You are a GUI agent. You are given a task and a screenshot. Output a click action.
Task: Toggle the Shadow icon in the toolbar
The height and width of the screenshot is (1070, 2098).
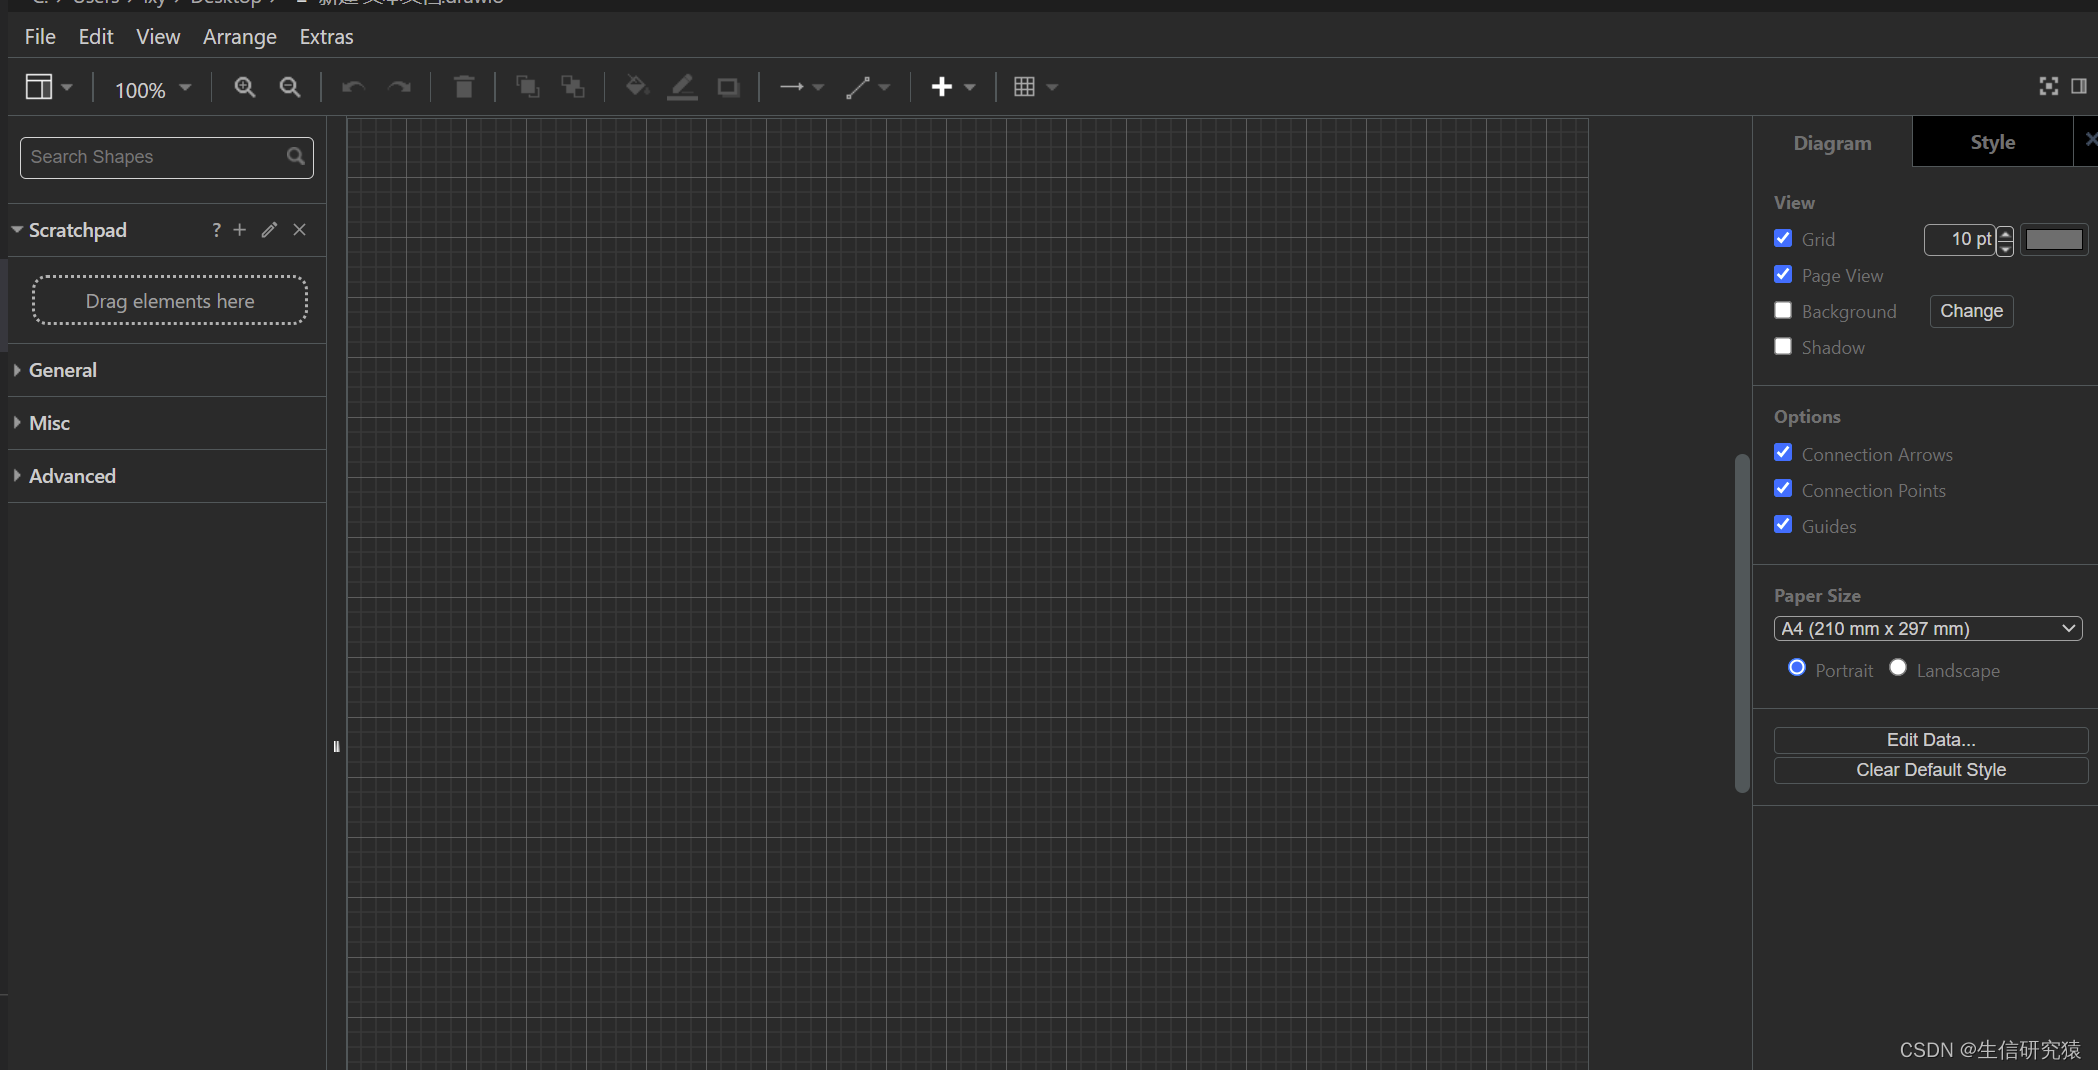(728, 87)
